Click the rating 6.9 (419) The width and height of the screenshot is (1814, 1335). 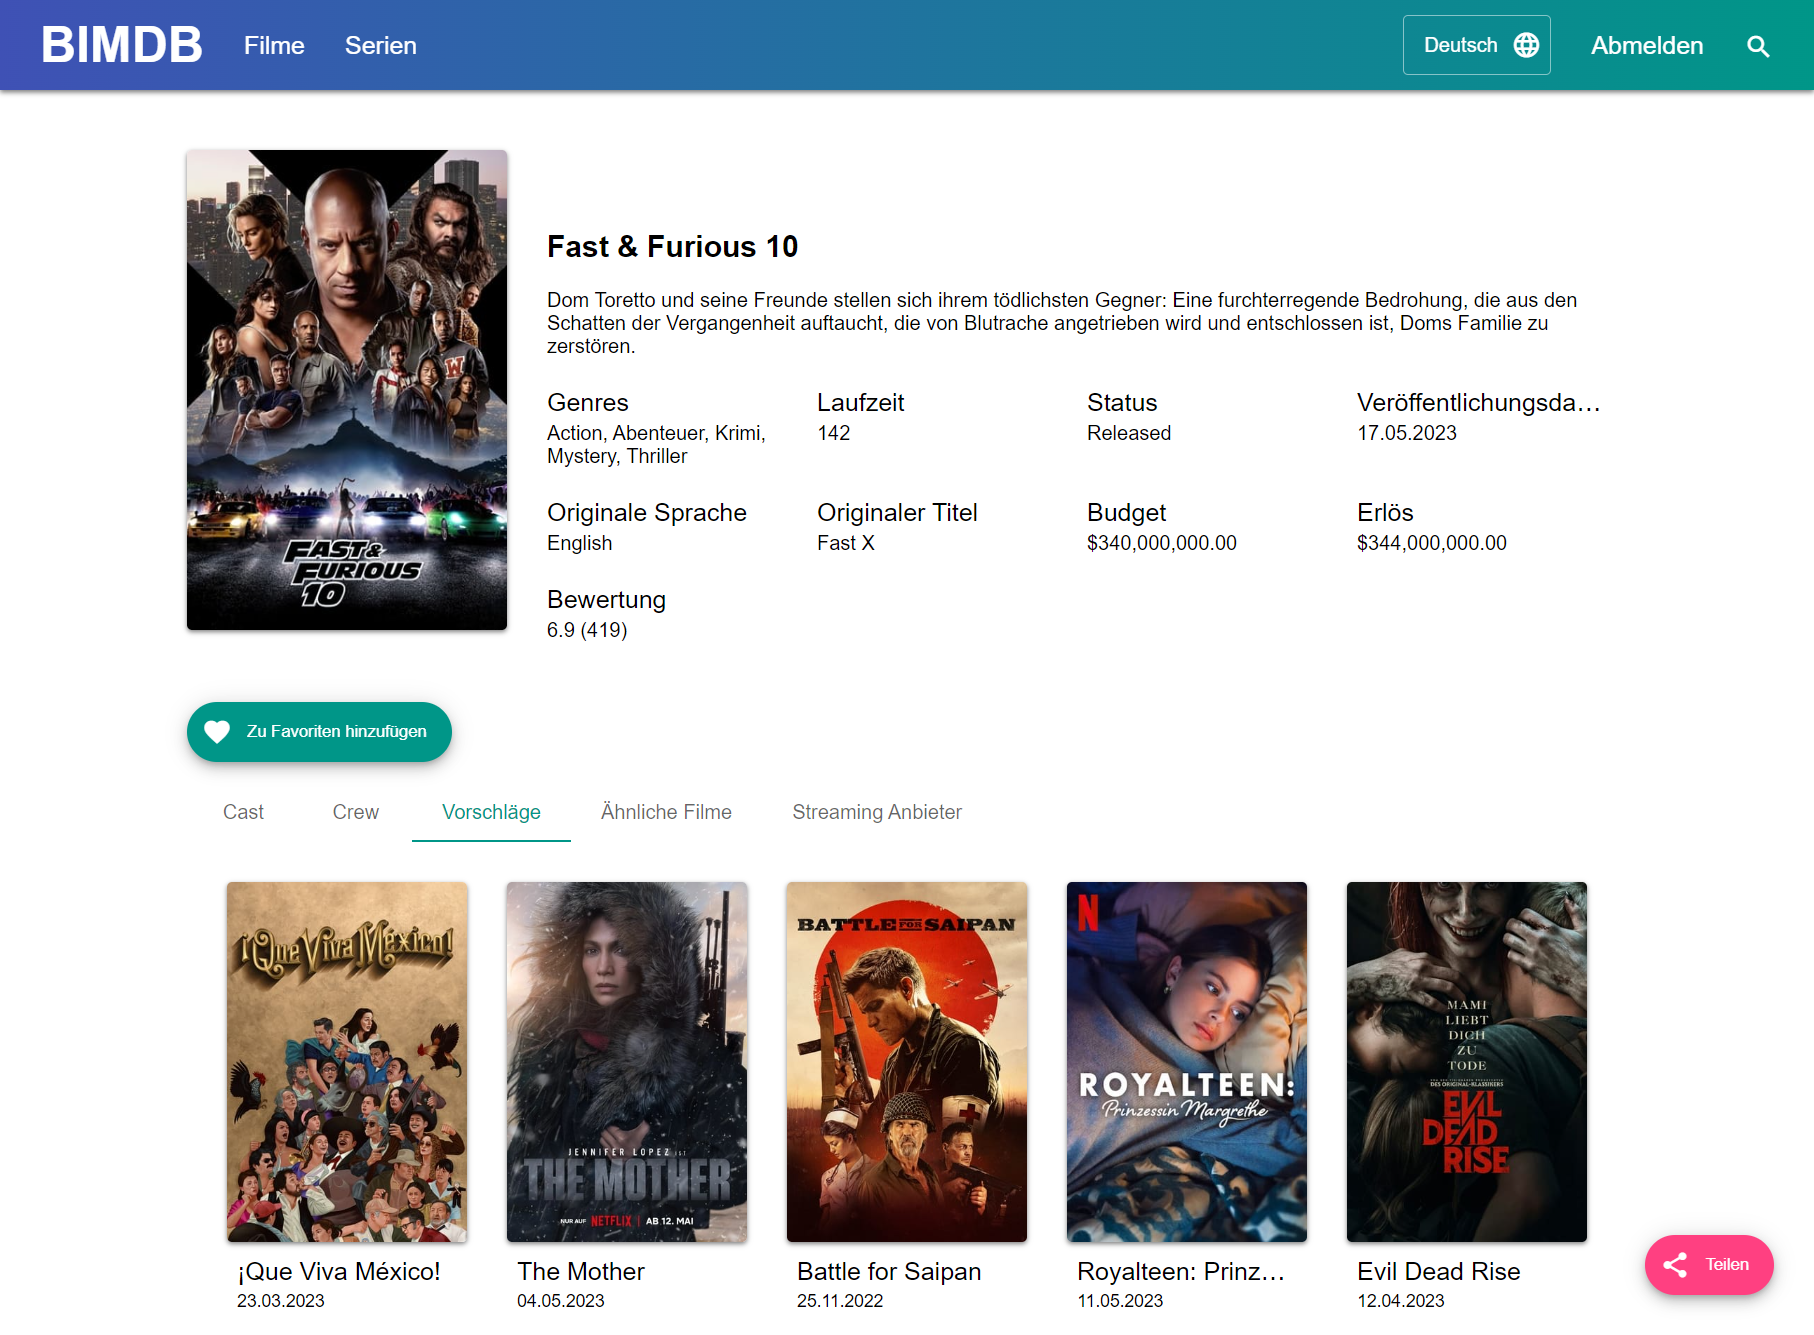587,630
